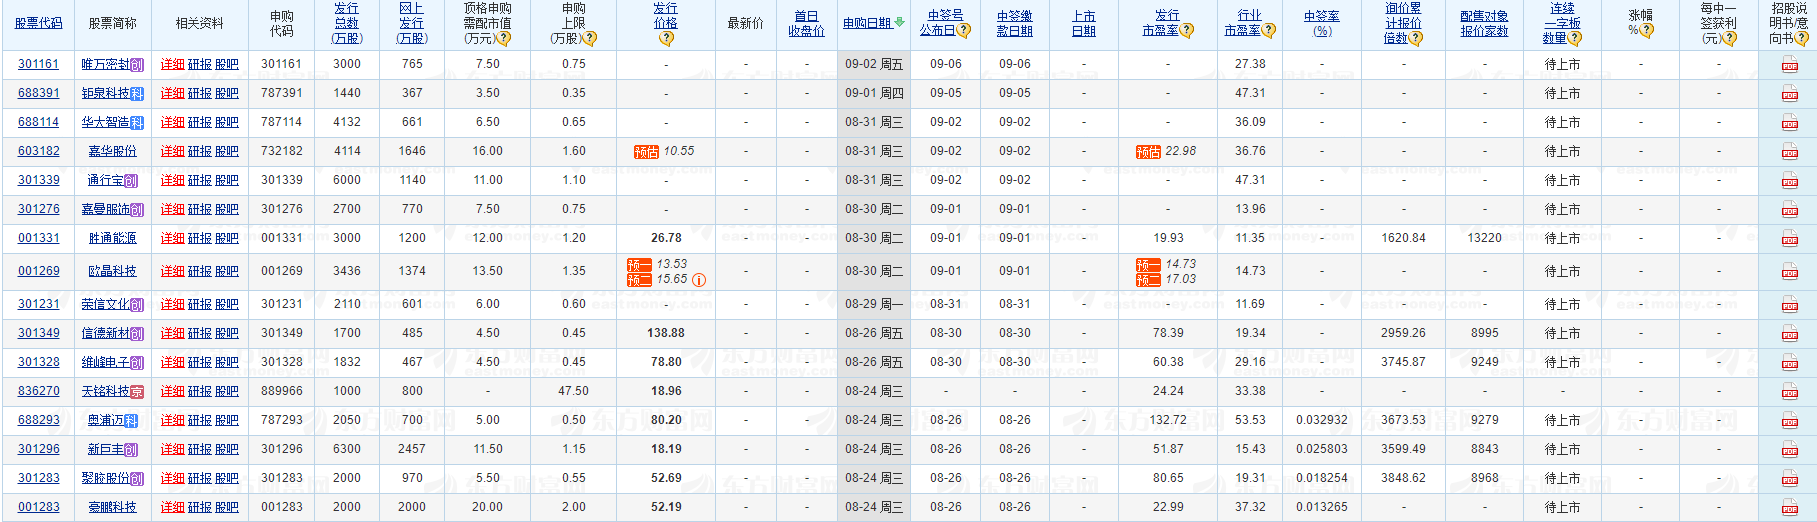This screenshot has height=522, width=1817.
Task: Open the PDF prospectus for stock 001283
Action: (x=1789, y=508)
